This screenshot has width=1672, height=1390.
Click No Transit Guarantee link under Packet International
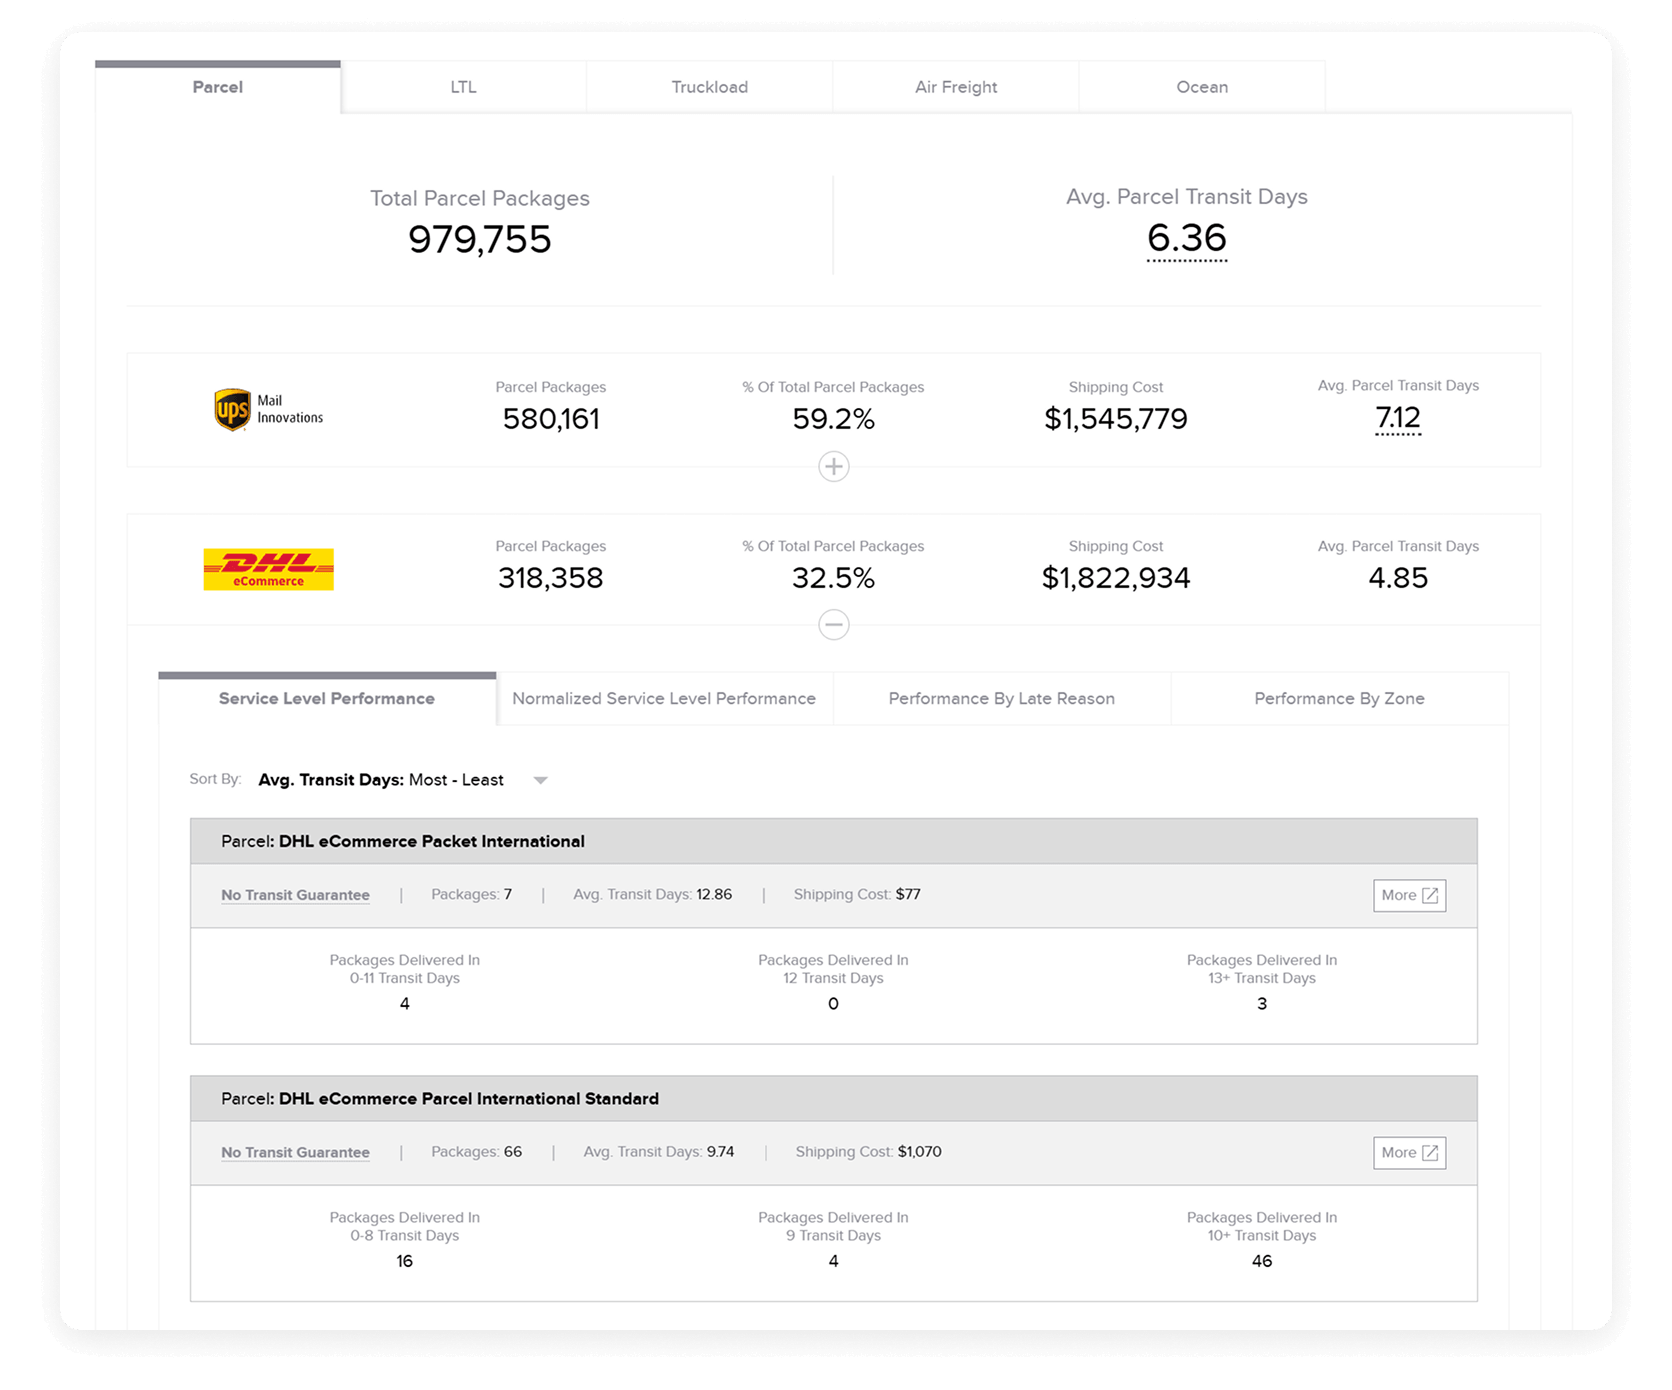(x=295, y=895)
